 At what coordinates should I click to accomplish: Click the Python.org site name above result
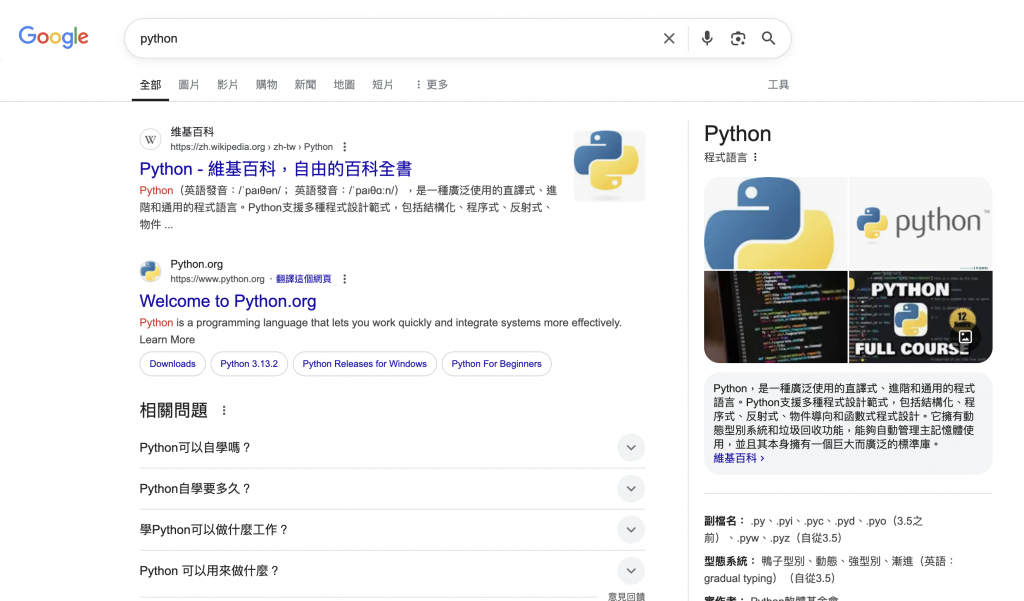point(197,264)
